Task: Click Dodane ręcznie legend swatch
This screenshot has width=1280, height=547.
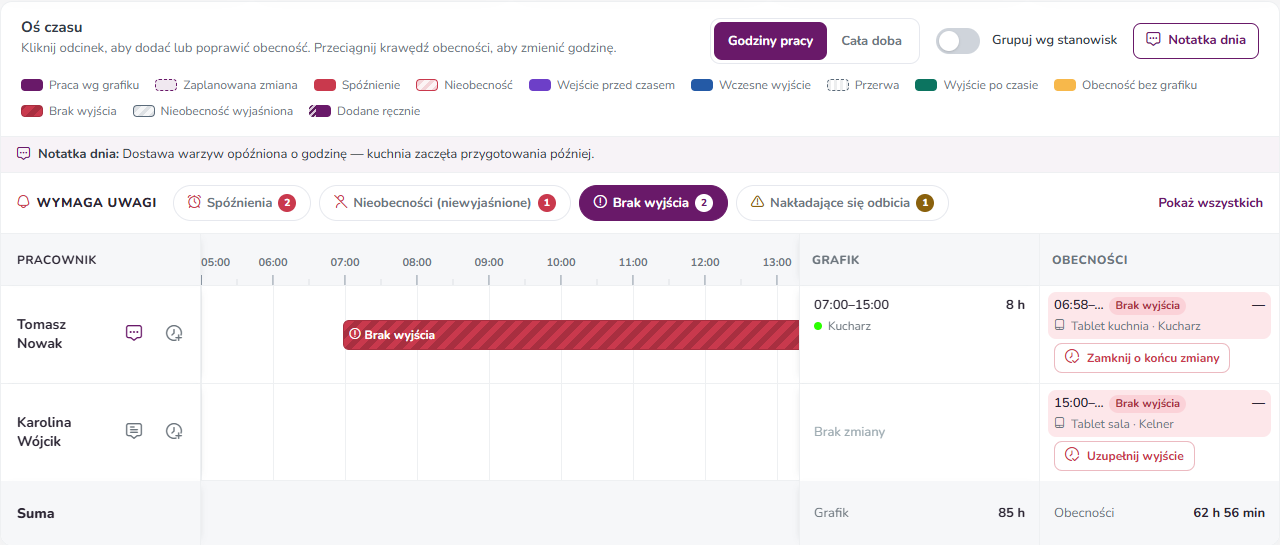Action: coord(319,112)
